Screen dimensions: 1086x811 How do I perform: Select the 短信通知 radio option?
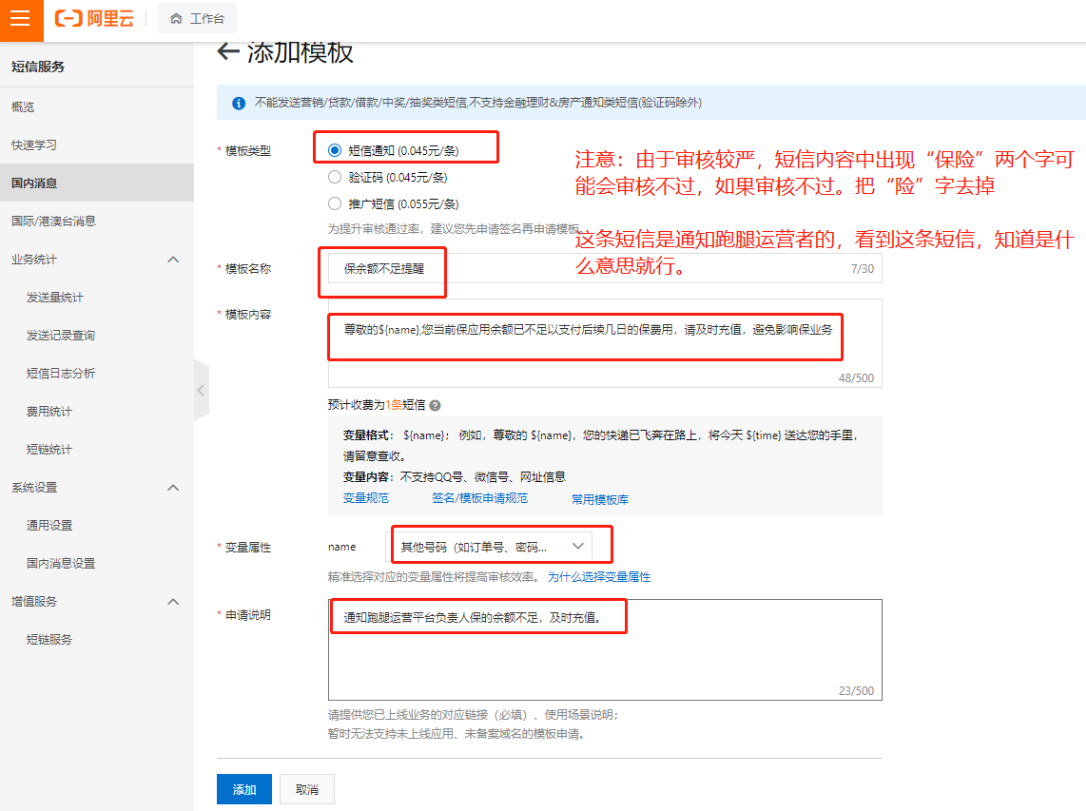(x=335, y=150)
